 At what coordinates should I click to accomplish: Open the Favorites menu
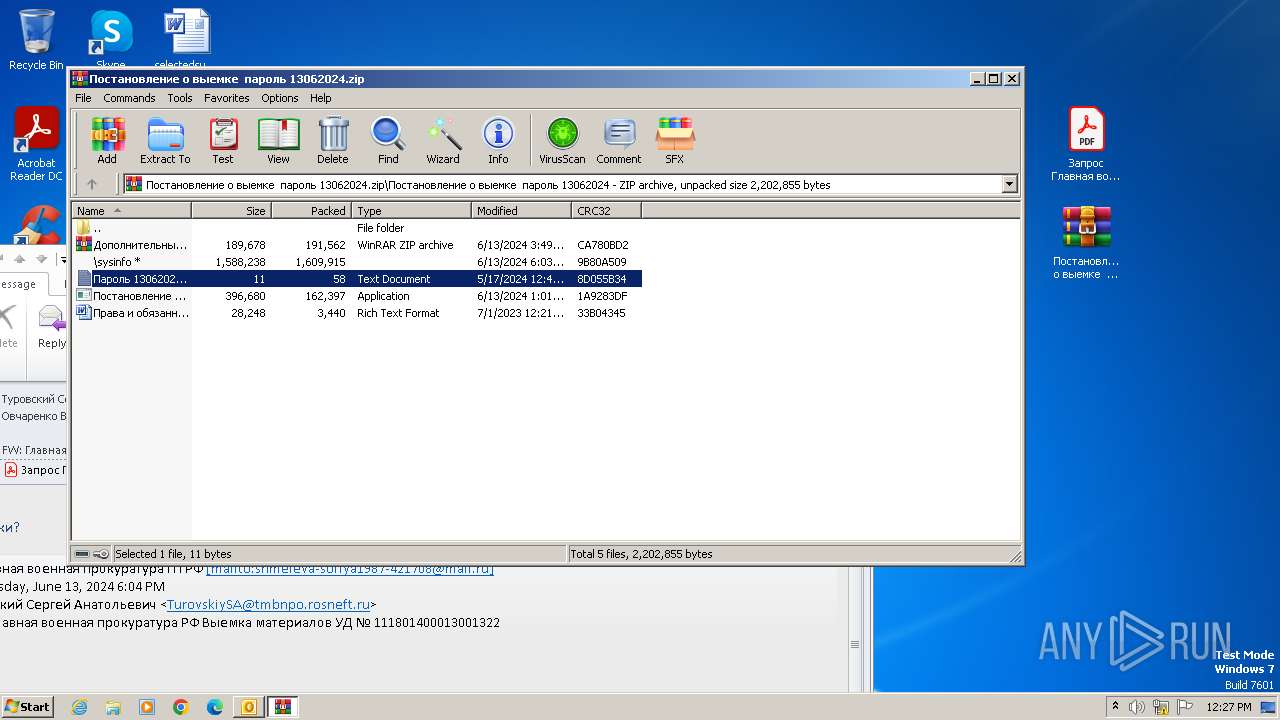click(x=227, y=98)
